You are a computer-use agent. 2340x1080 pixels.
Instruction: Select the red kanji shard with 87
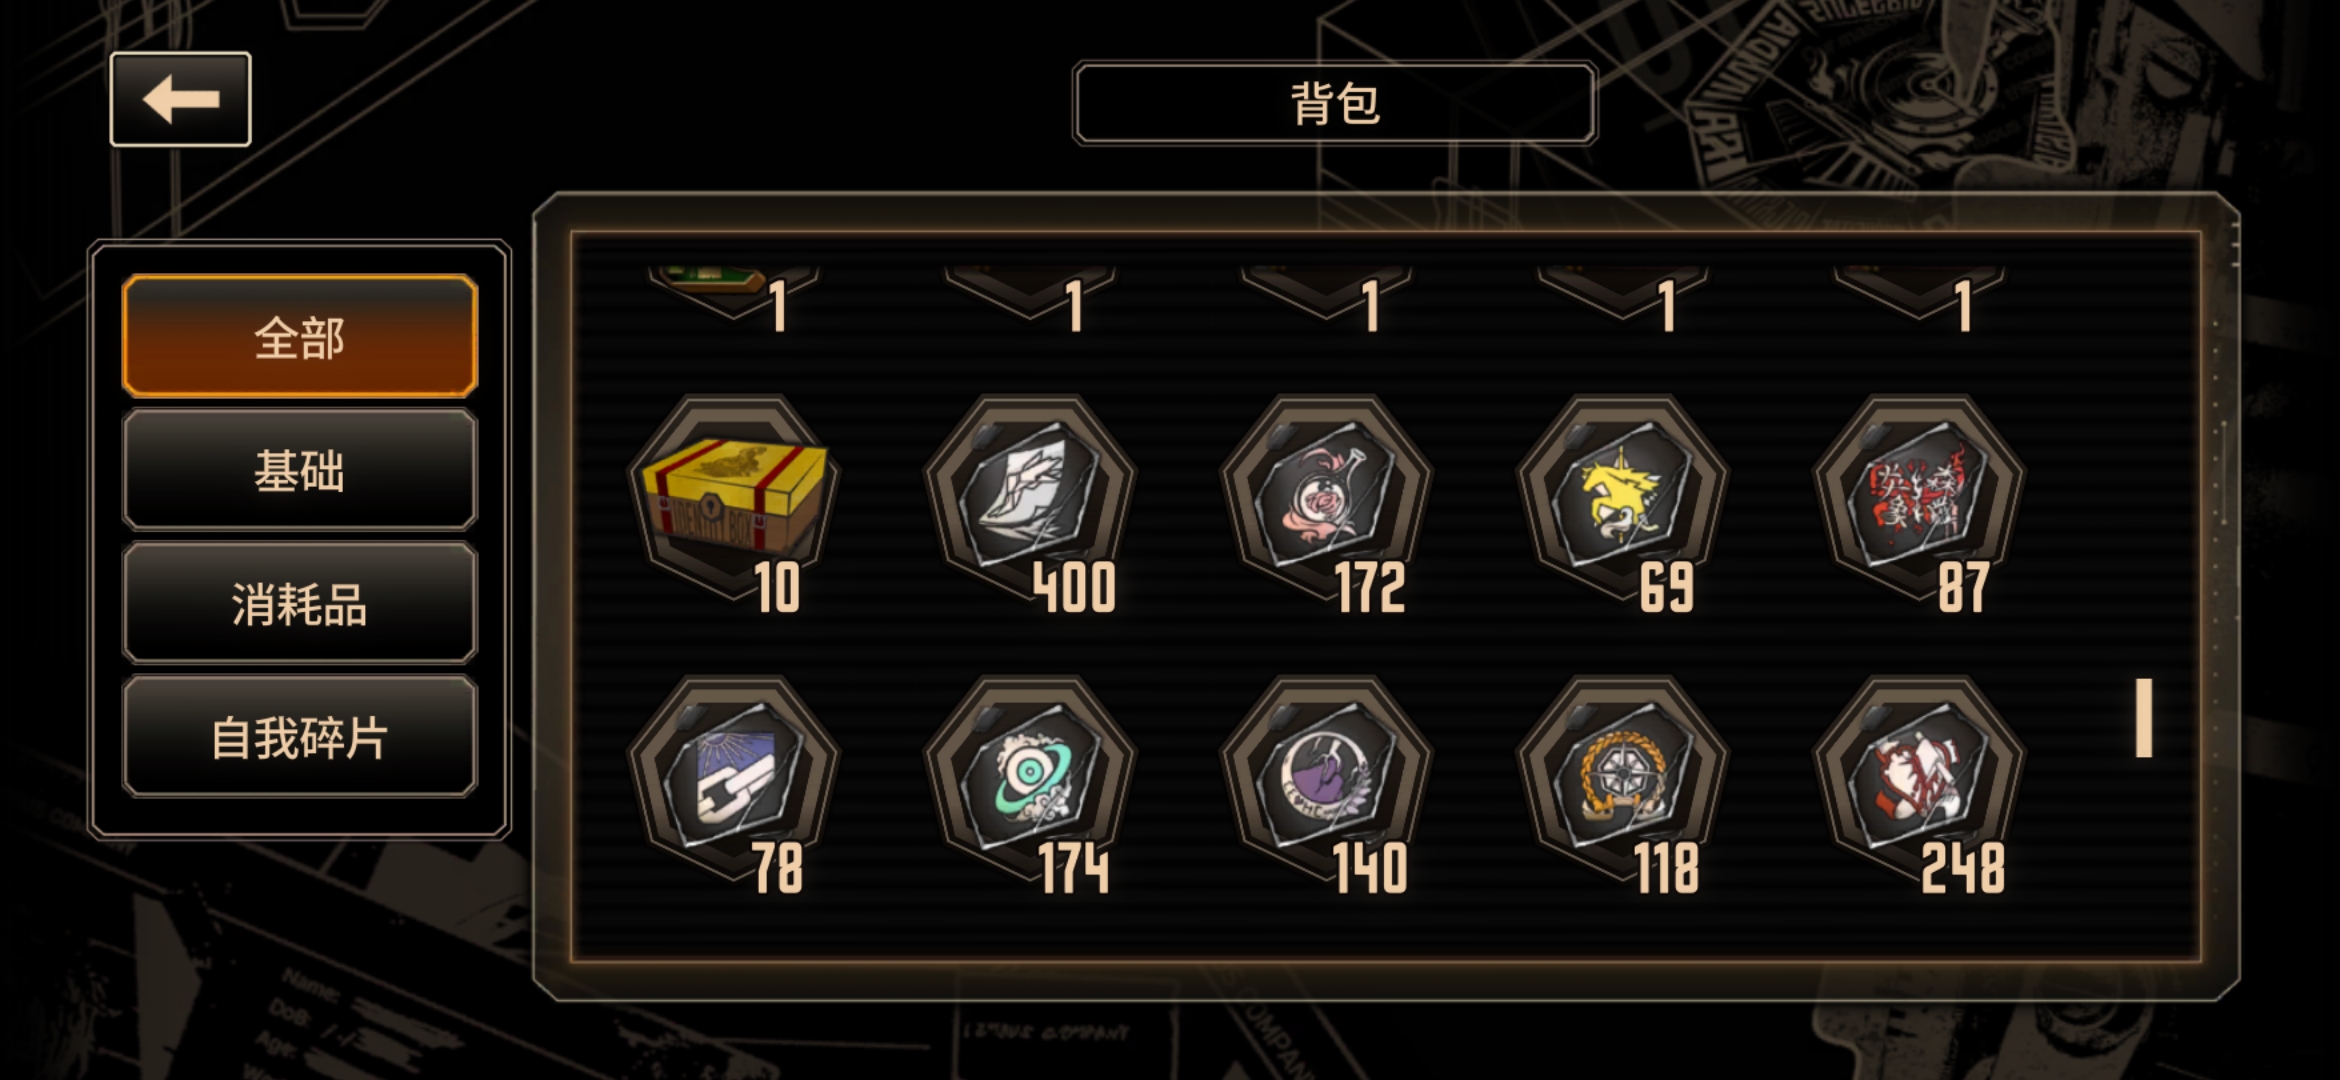point(1919,498)
